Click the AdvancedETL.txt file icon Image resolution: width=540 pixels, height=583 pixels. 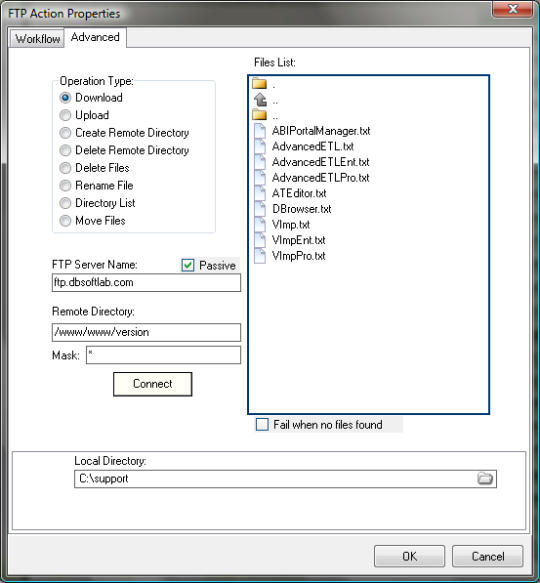(260, 146)
